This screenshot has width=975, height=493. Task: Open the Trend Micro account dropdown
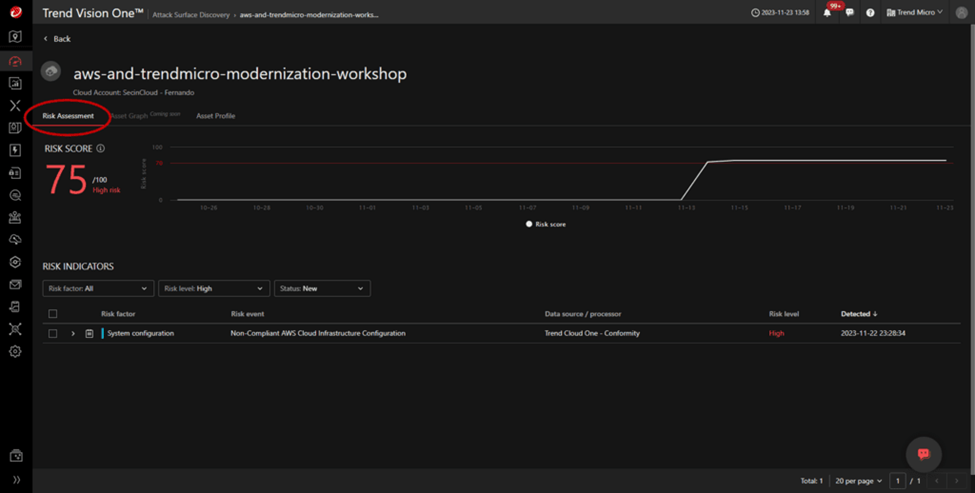click(x=914, y=12)
